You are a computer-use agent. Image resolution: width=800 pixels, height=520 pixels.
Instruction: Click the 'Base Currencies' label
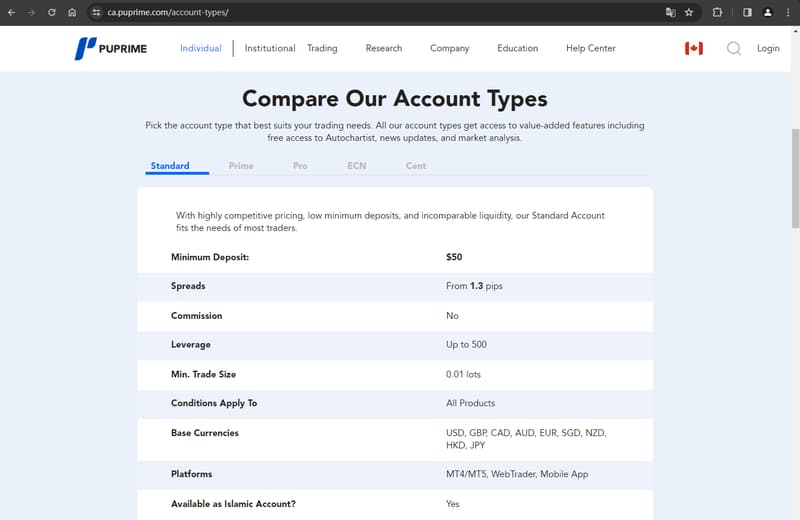205,433
